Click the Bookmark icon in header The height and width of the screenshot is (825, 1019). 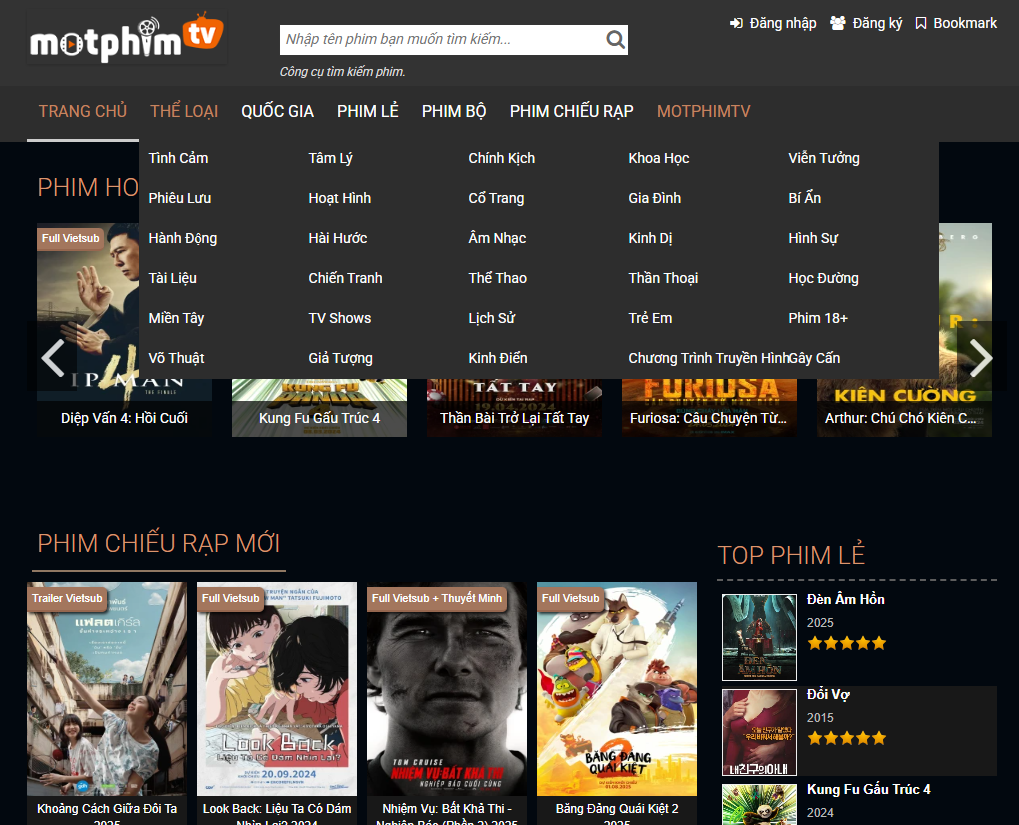click(x=921, y=23)
